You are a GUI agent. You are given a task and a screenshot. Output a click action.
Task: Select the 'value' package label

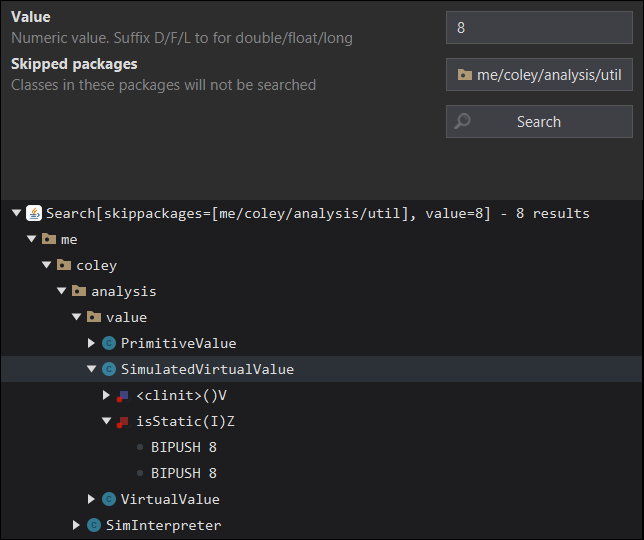[x=126, y=317]
